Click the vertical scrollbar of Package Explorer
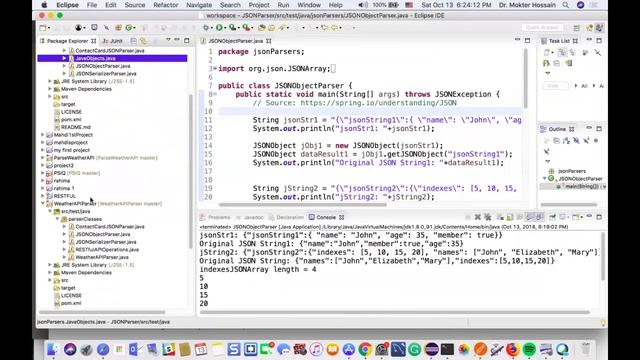Screen dimensions: 640x360 pos(190,171)
